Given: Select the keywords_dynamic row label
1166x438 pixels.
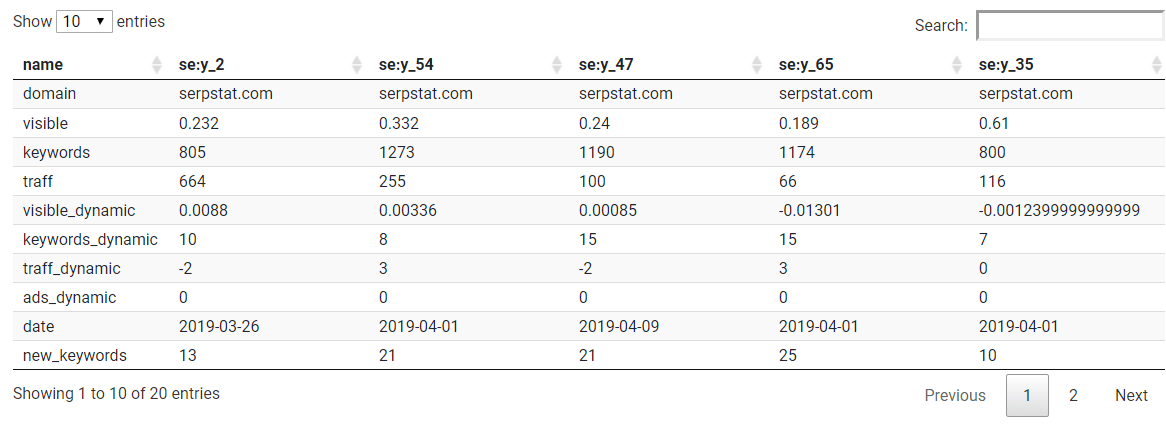Looking at the screenshot, I should click(90, 239).
